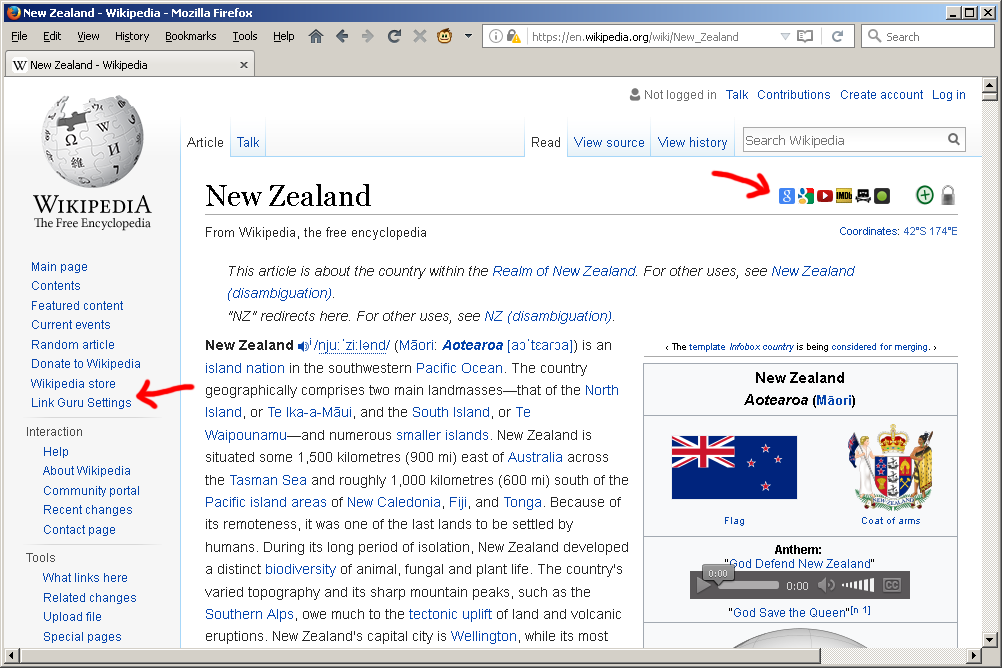Play the God Defend New Zealand anthem
The image size is (1002, 668).
[706, 586]
